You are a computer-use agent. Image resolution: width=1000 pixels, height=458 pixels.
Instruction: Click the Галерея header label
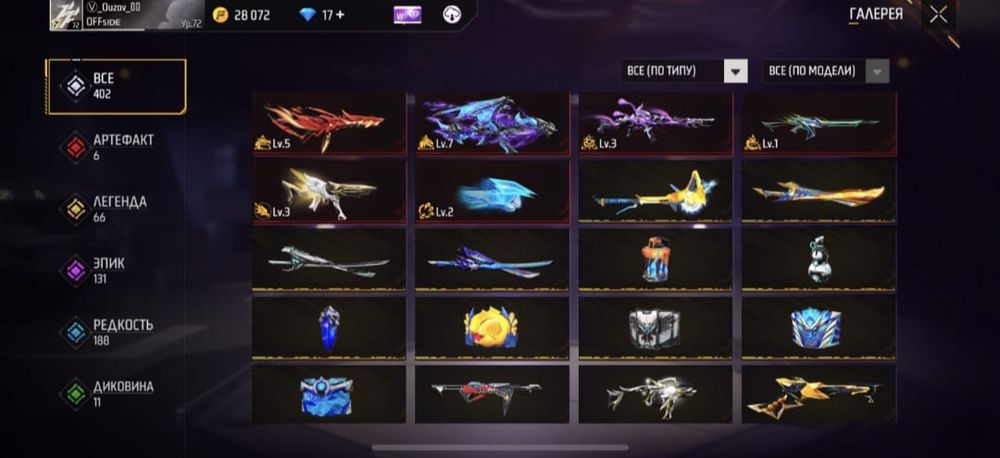tap(876, 14)
